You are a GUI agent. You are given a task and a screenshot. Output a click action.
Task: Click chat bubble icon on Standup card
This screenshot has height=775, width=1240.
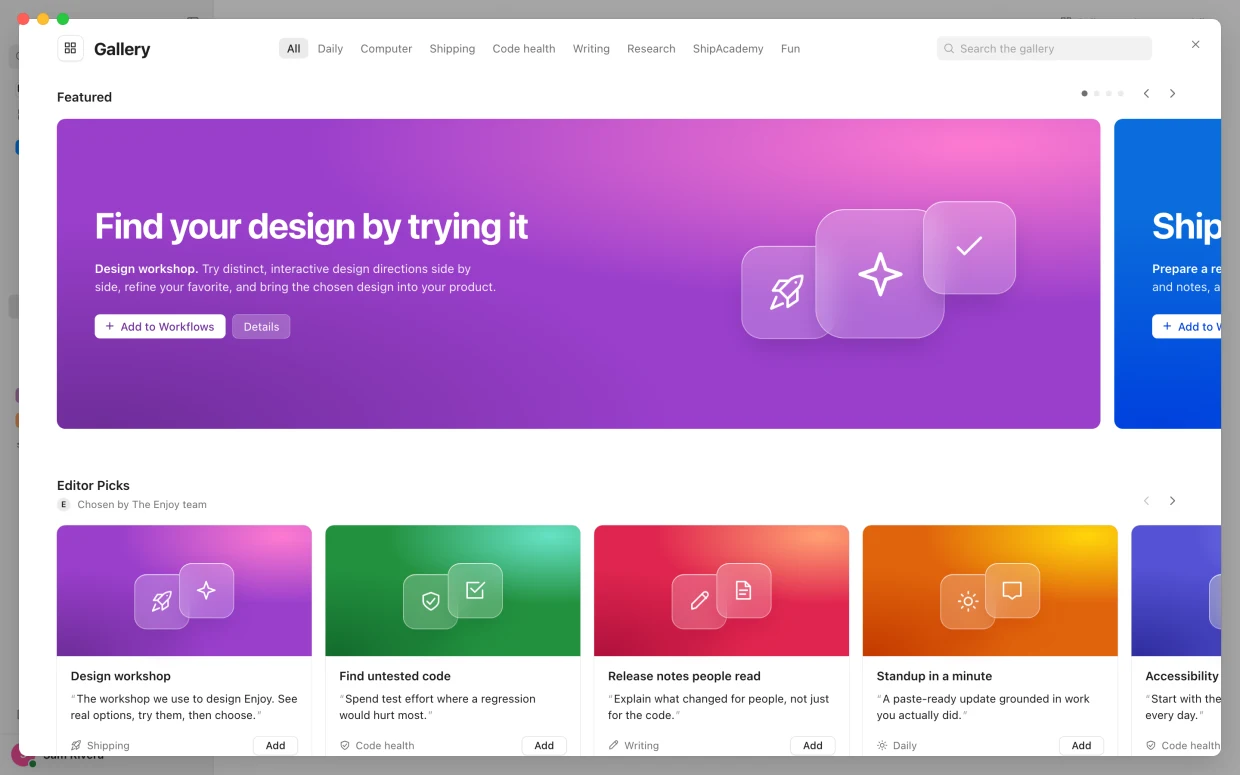pos(1012,590)
